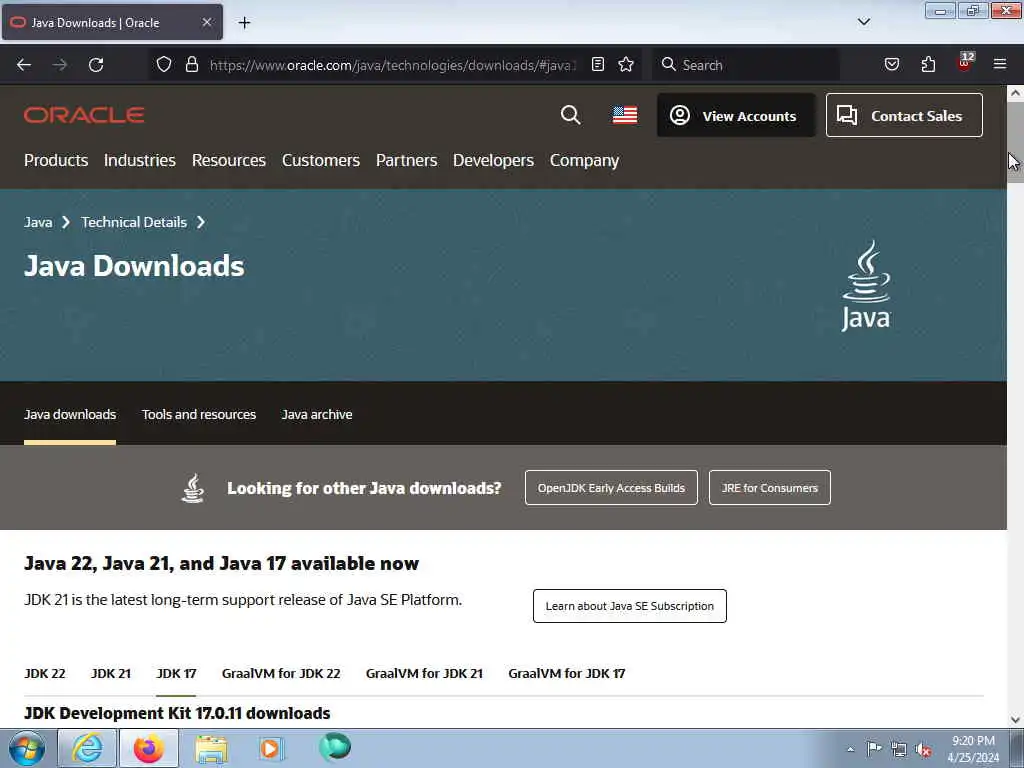1024x768 pixels.
Task: Click the forward navigation arrow
Action: (x=59, y=65)
